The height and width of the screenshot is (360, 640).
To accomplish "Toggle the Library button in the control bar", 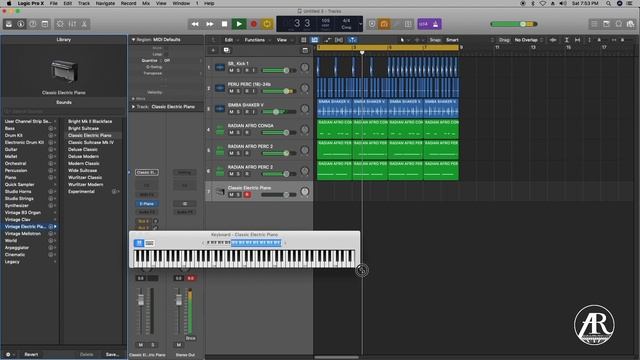I will click(x=9, y=24).
